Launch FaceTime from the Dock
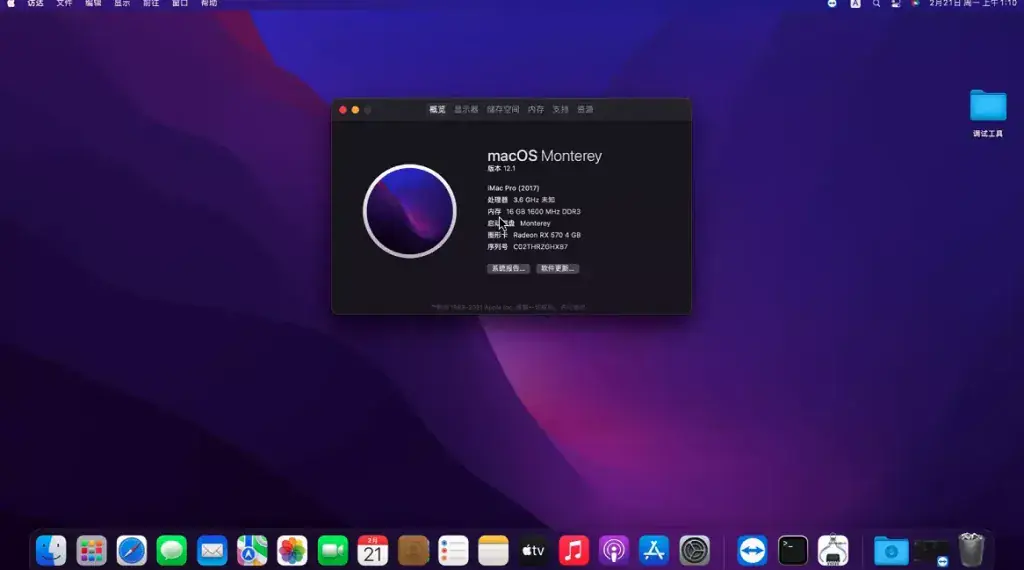1024x570 pixels. point(332,550)
